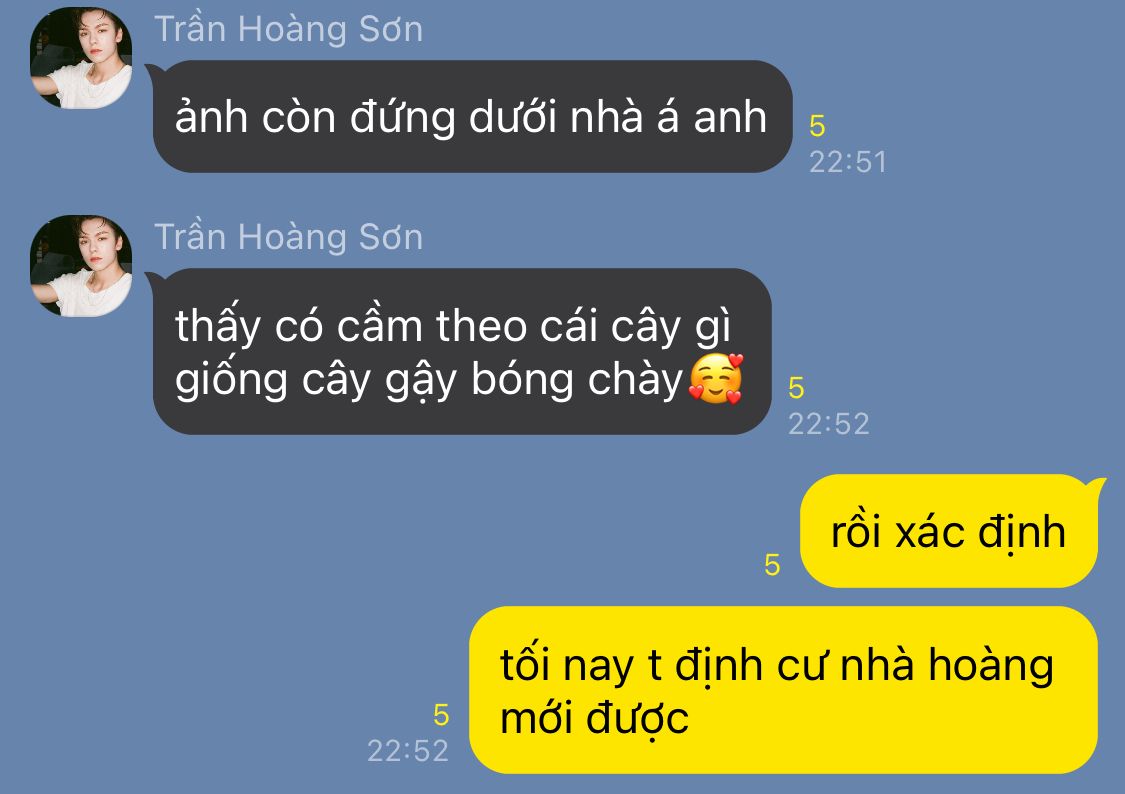
Task: Open read count 5 beside the first message
Action: tap(817, 126)
